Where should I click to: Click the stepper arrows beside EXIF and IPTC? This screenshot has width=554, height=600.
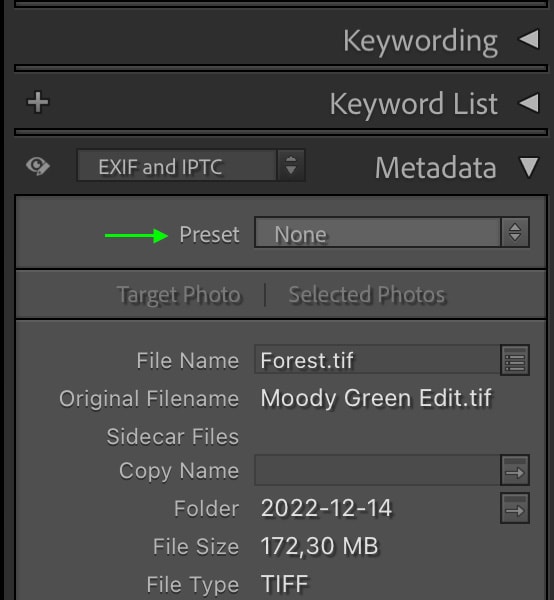point(291,166)
